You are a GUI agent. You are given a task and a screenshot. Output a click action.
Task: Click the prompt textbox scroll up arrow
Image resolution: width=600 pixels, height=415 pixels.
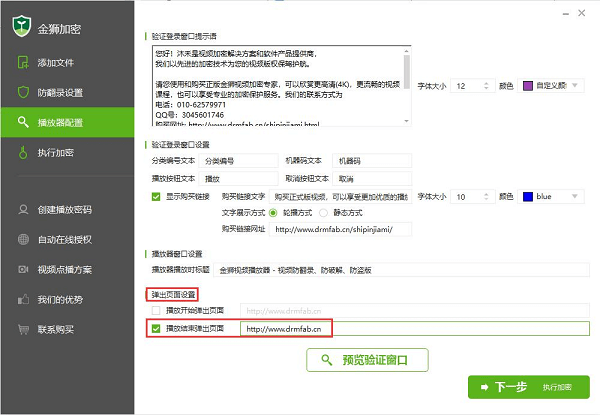pos(406,51)
